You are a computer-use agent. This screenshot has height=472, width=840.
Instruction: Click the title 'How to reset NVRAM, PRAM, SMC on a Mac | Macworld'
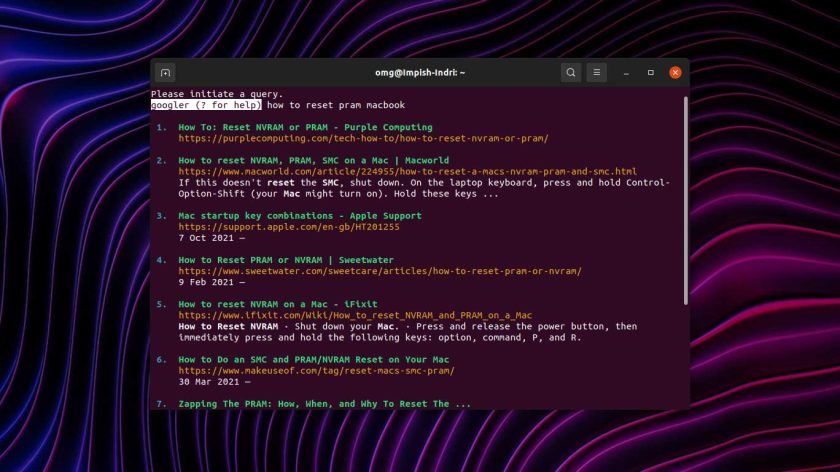[313, 160]
